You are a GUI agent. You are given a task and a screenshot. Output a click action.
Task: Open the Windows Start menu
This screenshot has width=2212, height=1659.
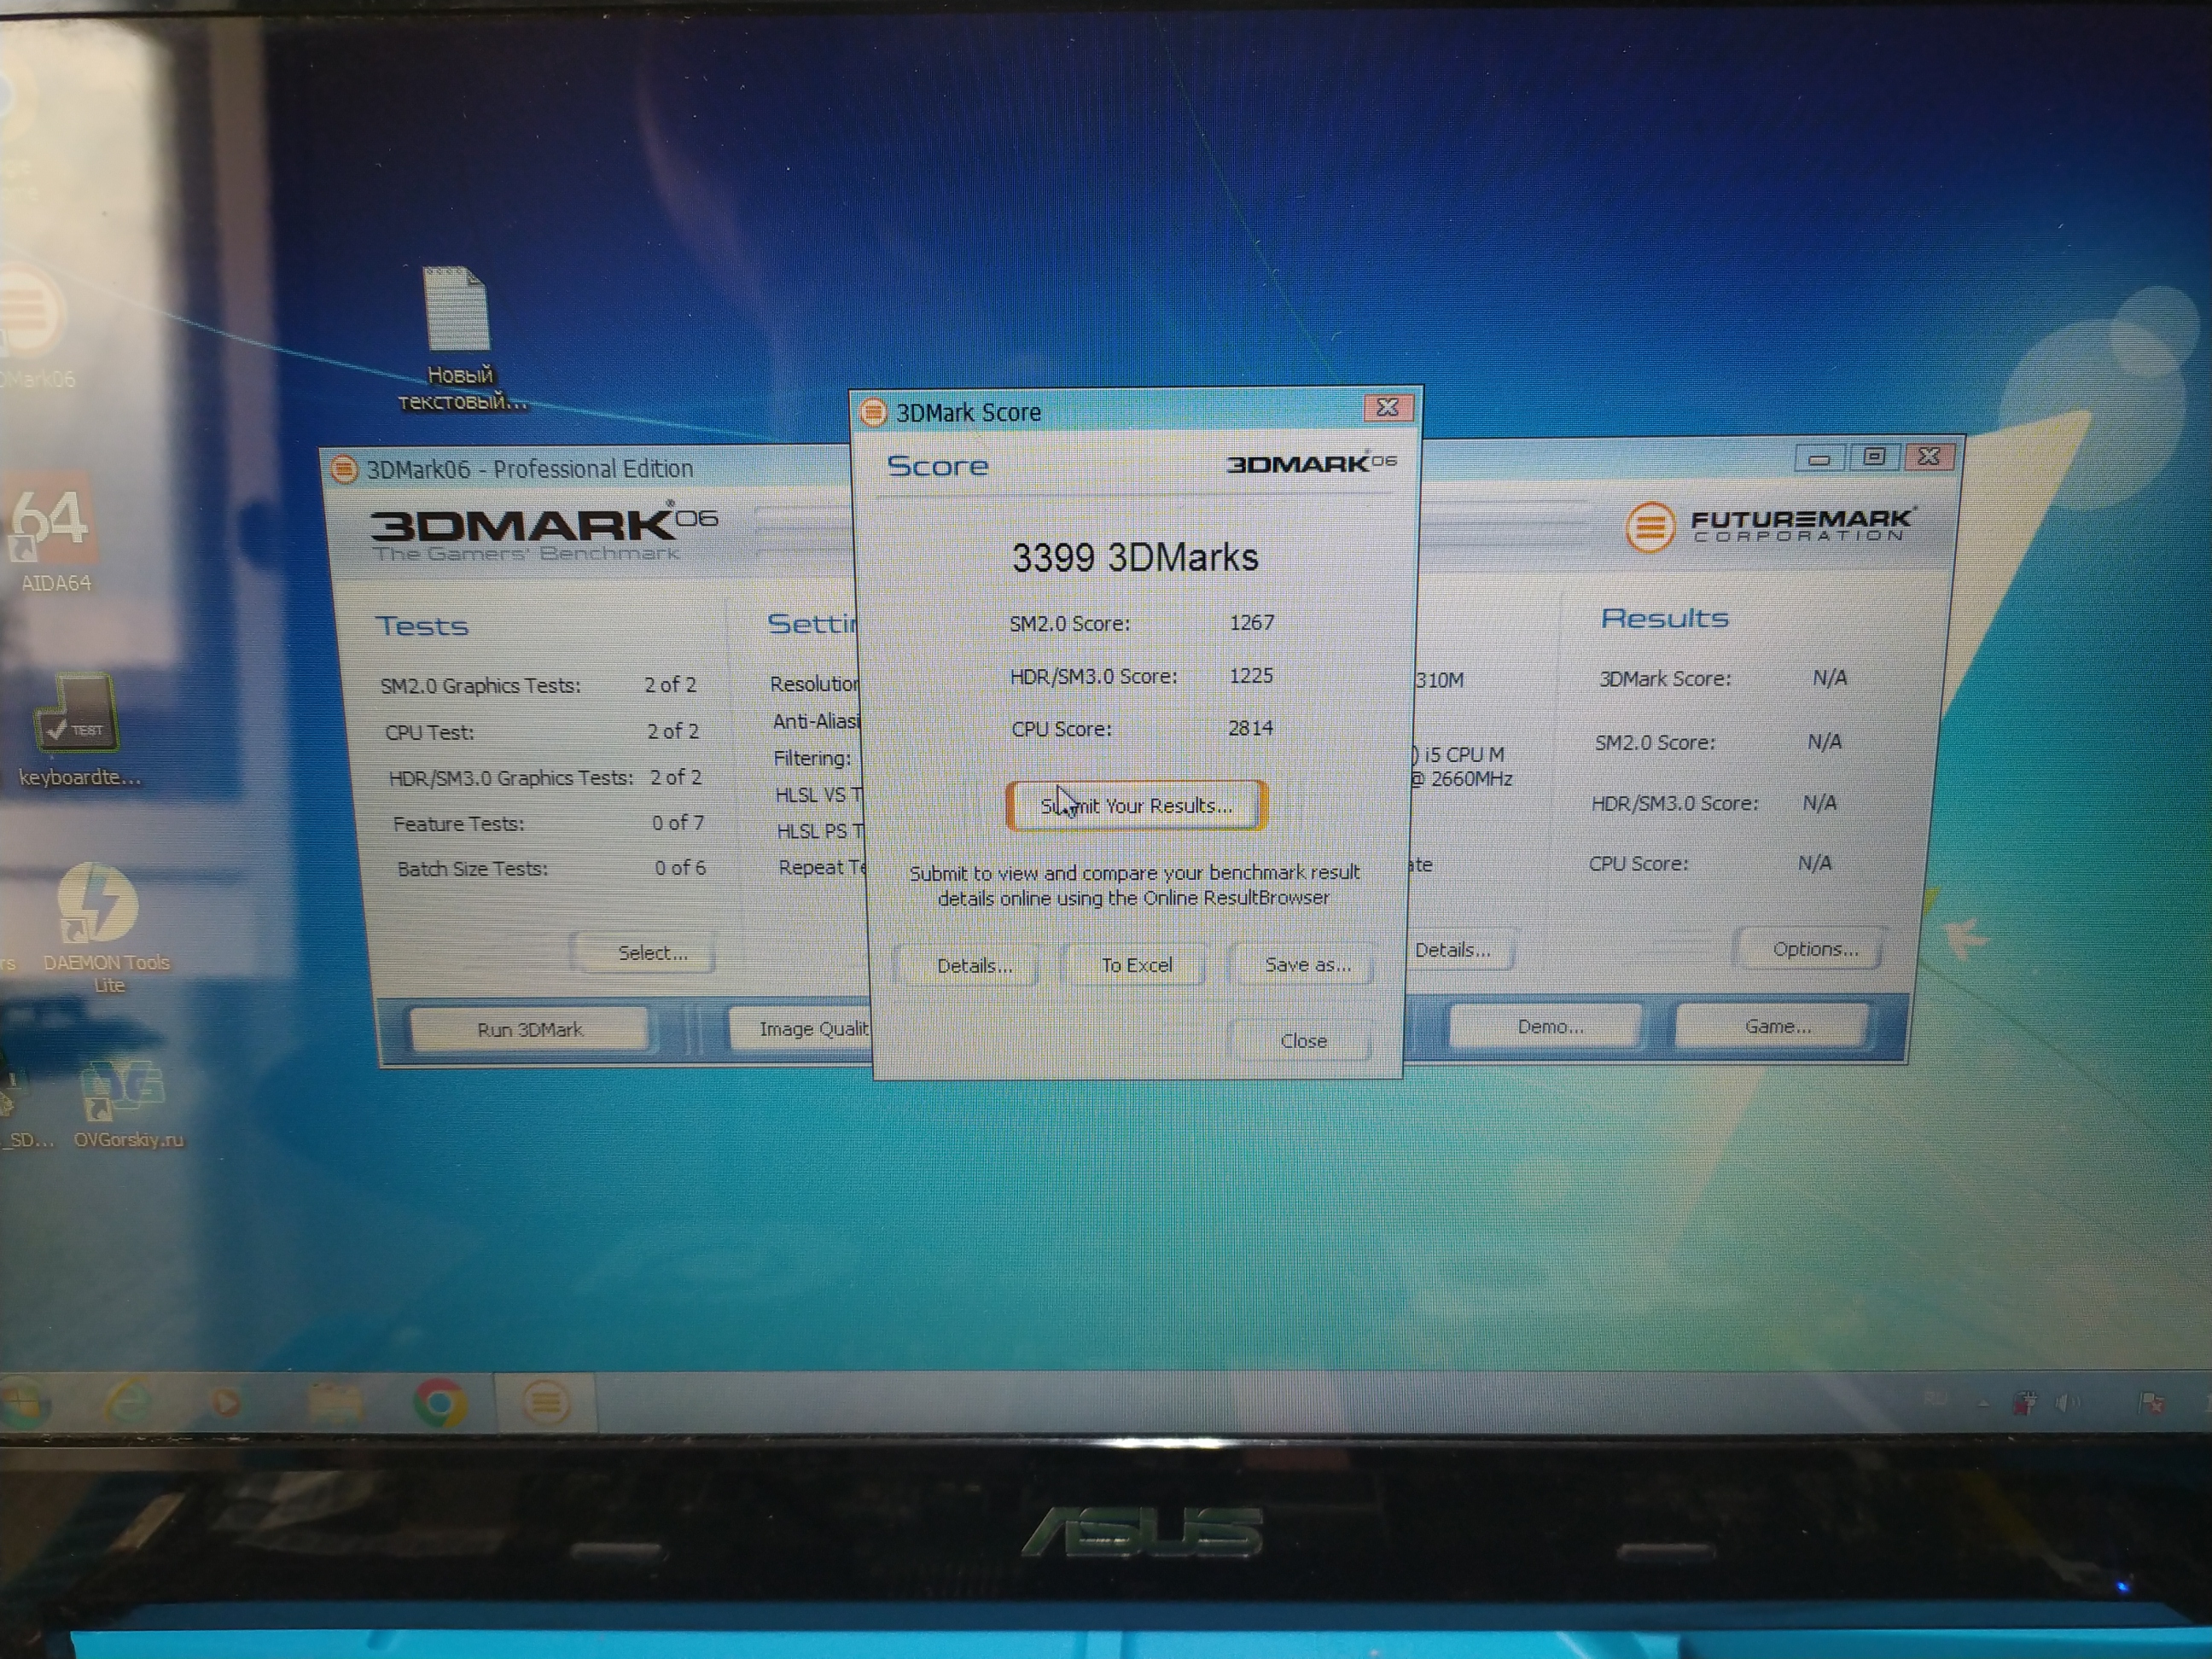point(22,1404)
